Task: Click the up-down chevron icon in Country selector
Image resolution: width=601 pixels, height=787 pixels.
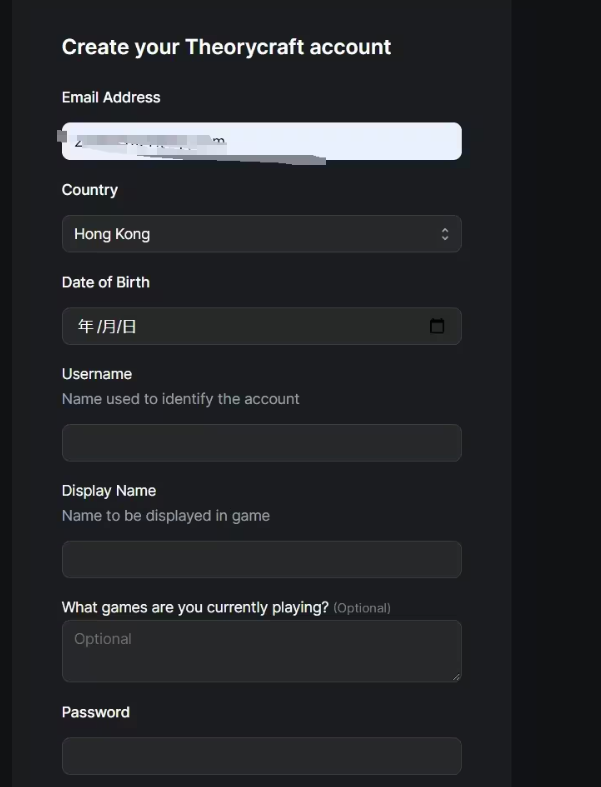Action: click(445, 234)
